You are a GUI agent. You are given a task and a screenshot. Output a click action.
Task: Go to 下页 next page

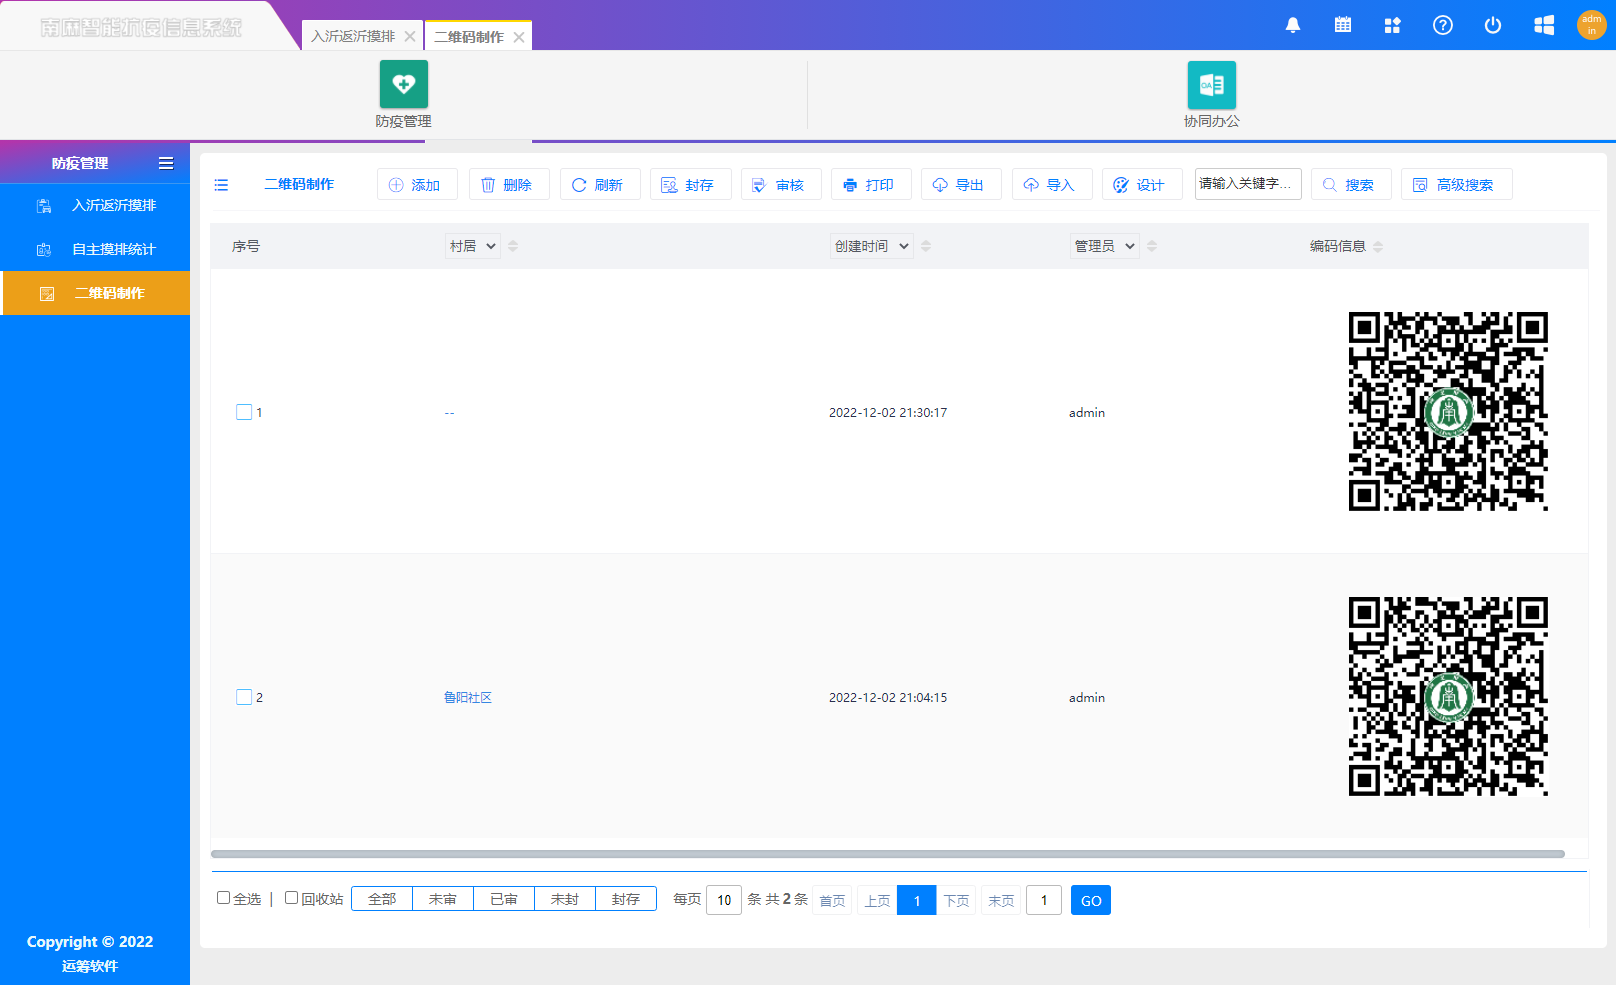(x=957, y=900)
